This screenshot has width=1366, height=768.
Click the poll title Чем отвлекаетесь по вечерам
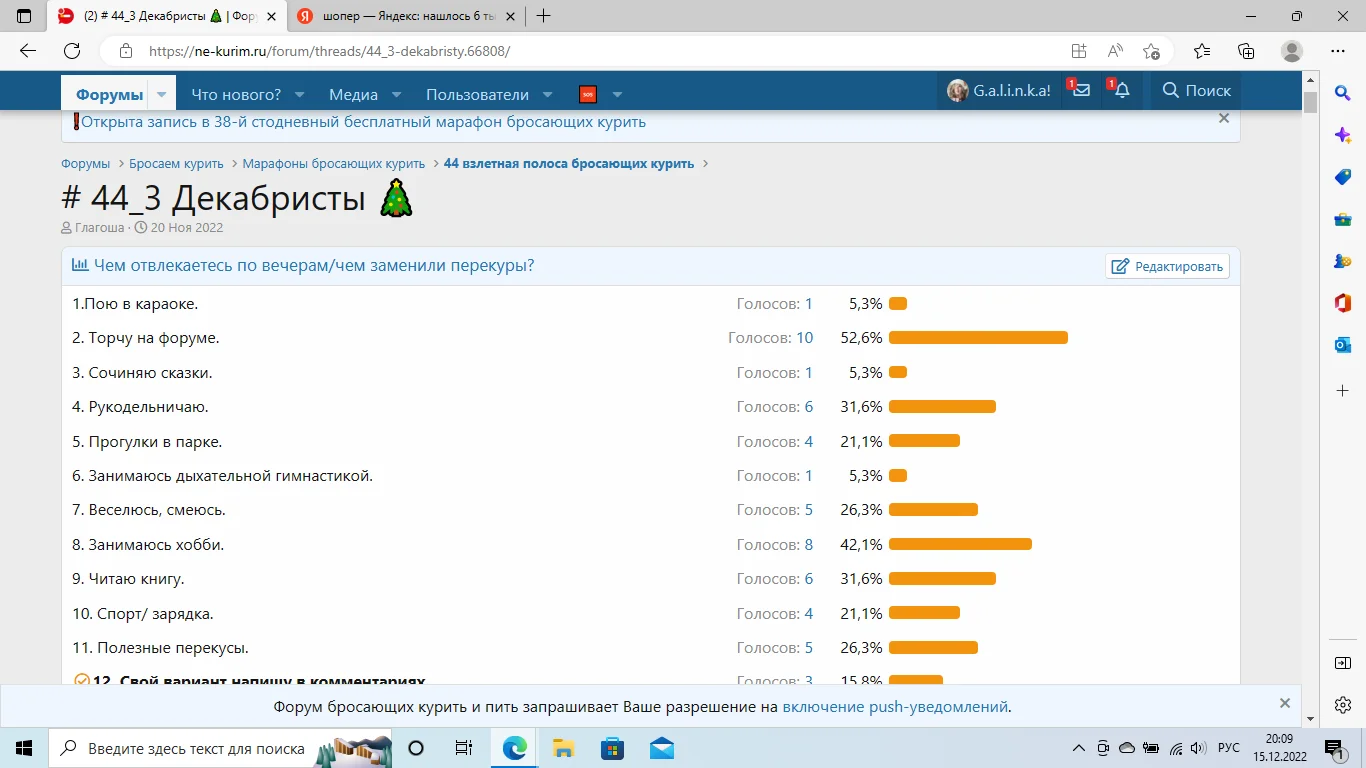coord(314,266)
